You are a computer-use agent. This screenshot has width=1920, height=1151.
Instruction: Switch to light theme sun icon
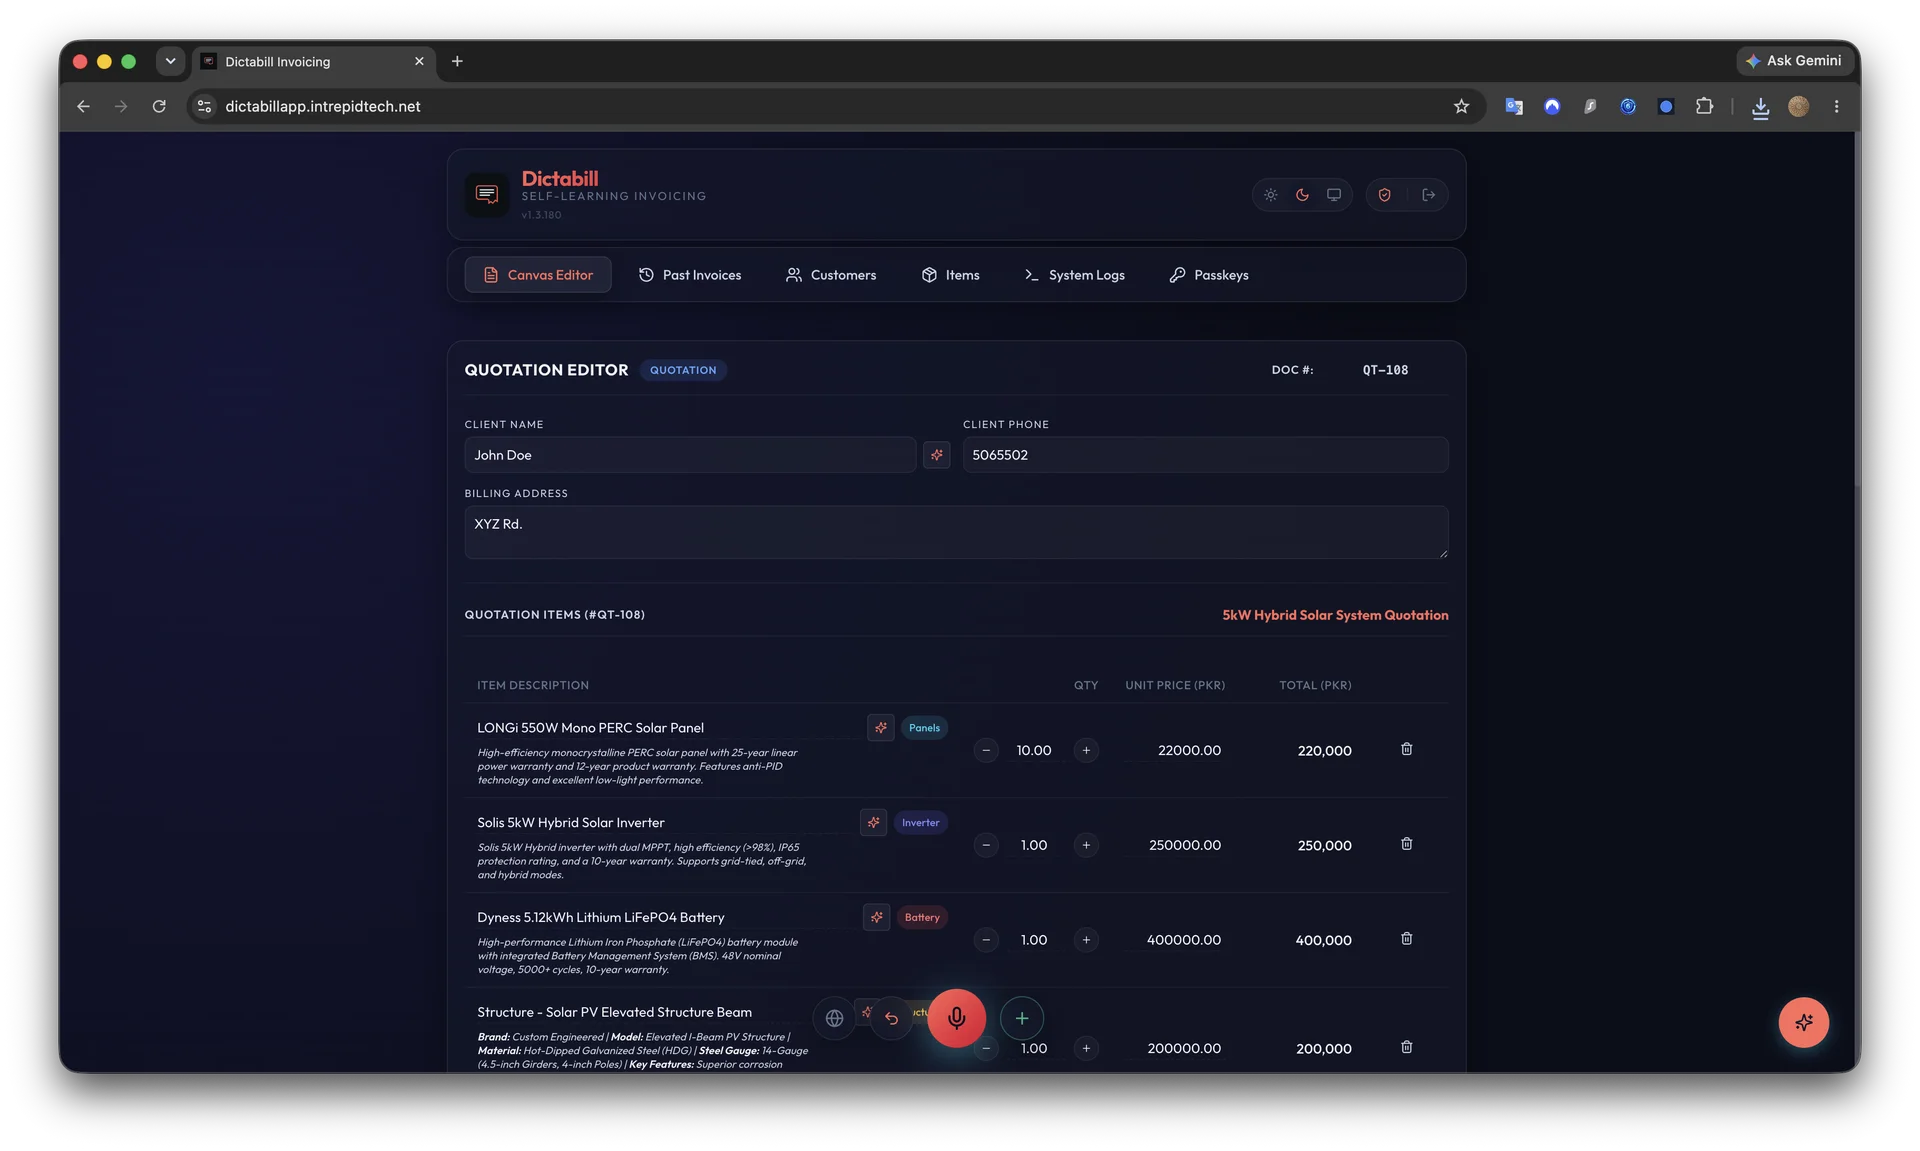(1270, 195)
